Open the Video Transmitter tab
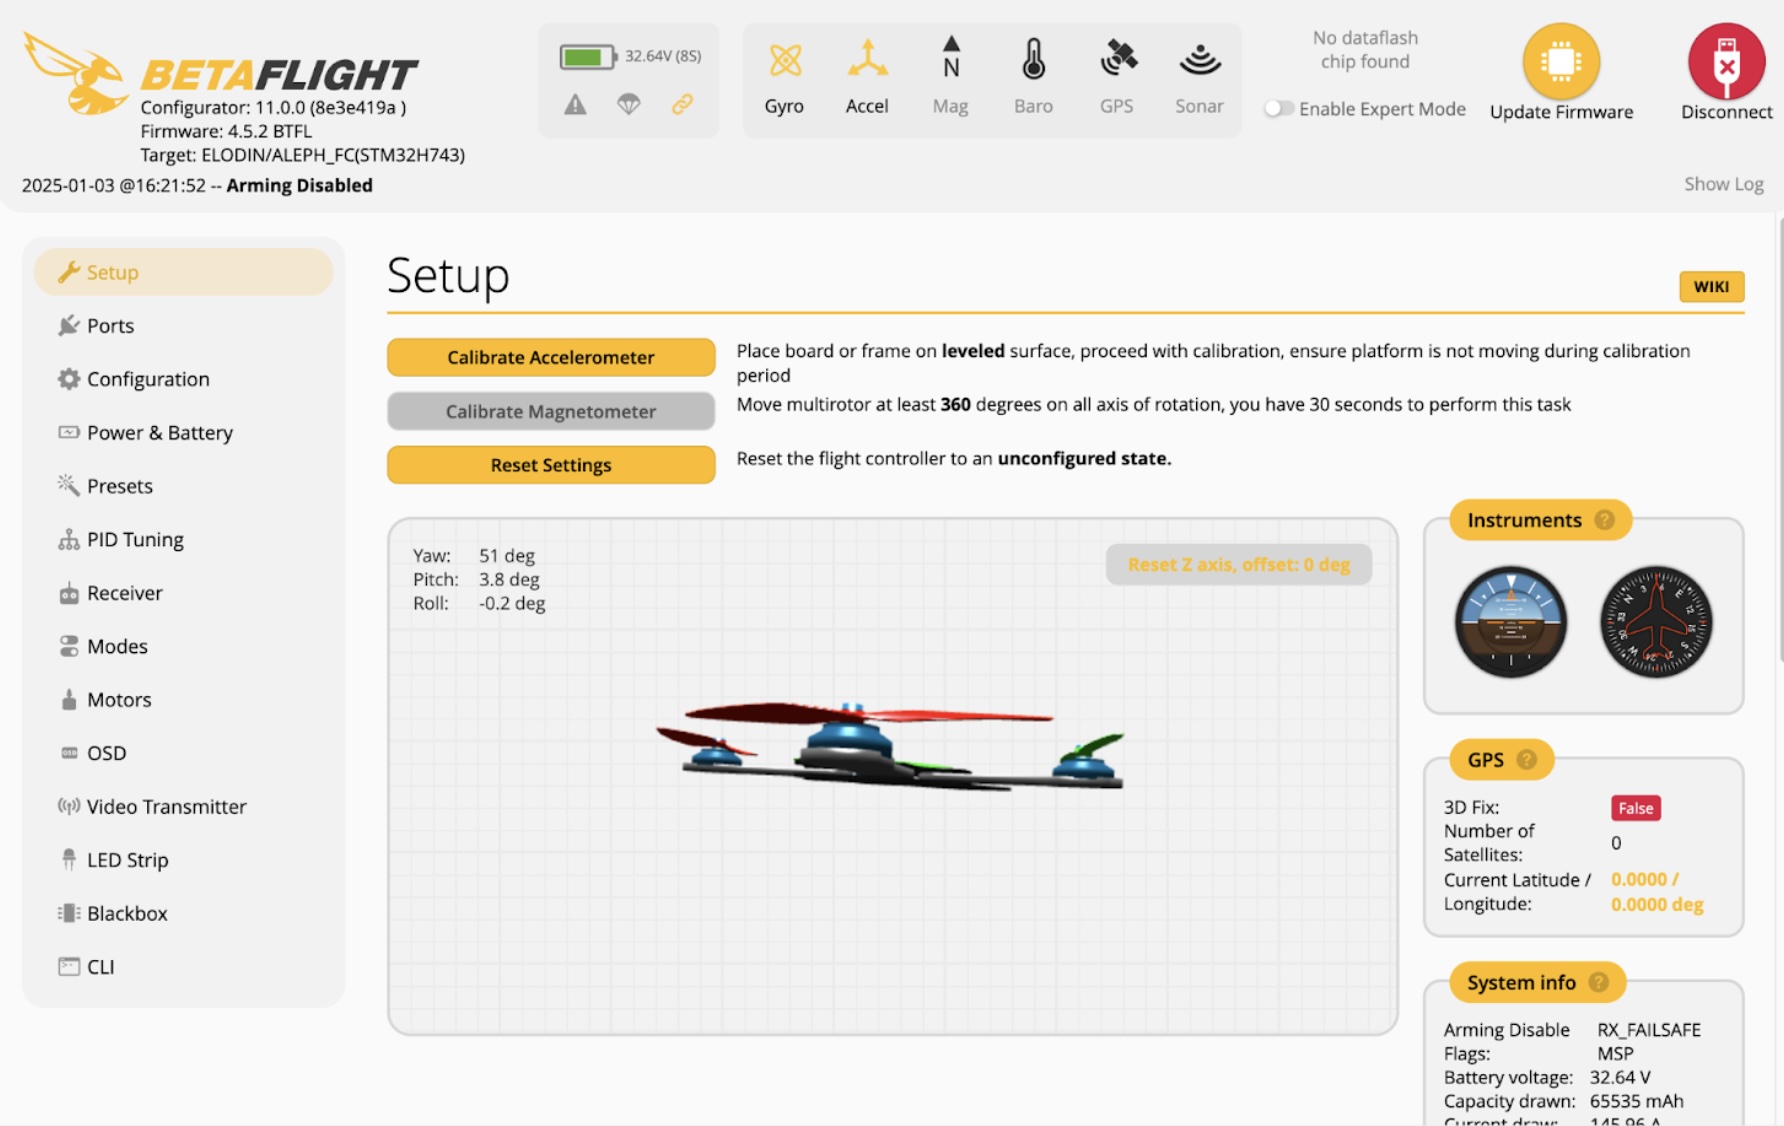The image size is (1784, 1126). [x=184, y=807]
